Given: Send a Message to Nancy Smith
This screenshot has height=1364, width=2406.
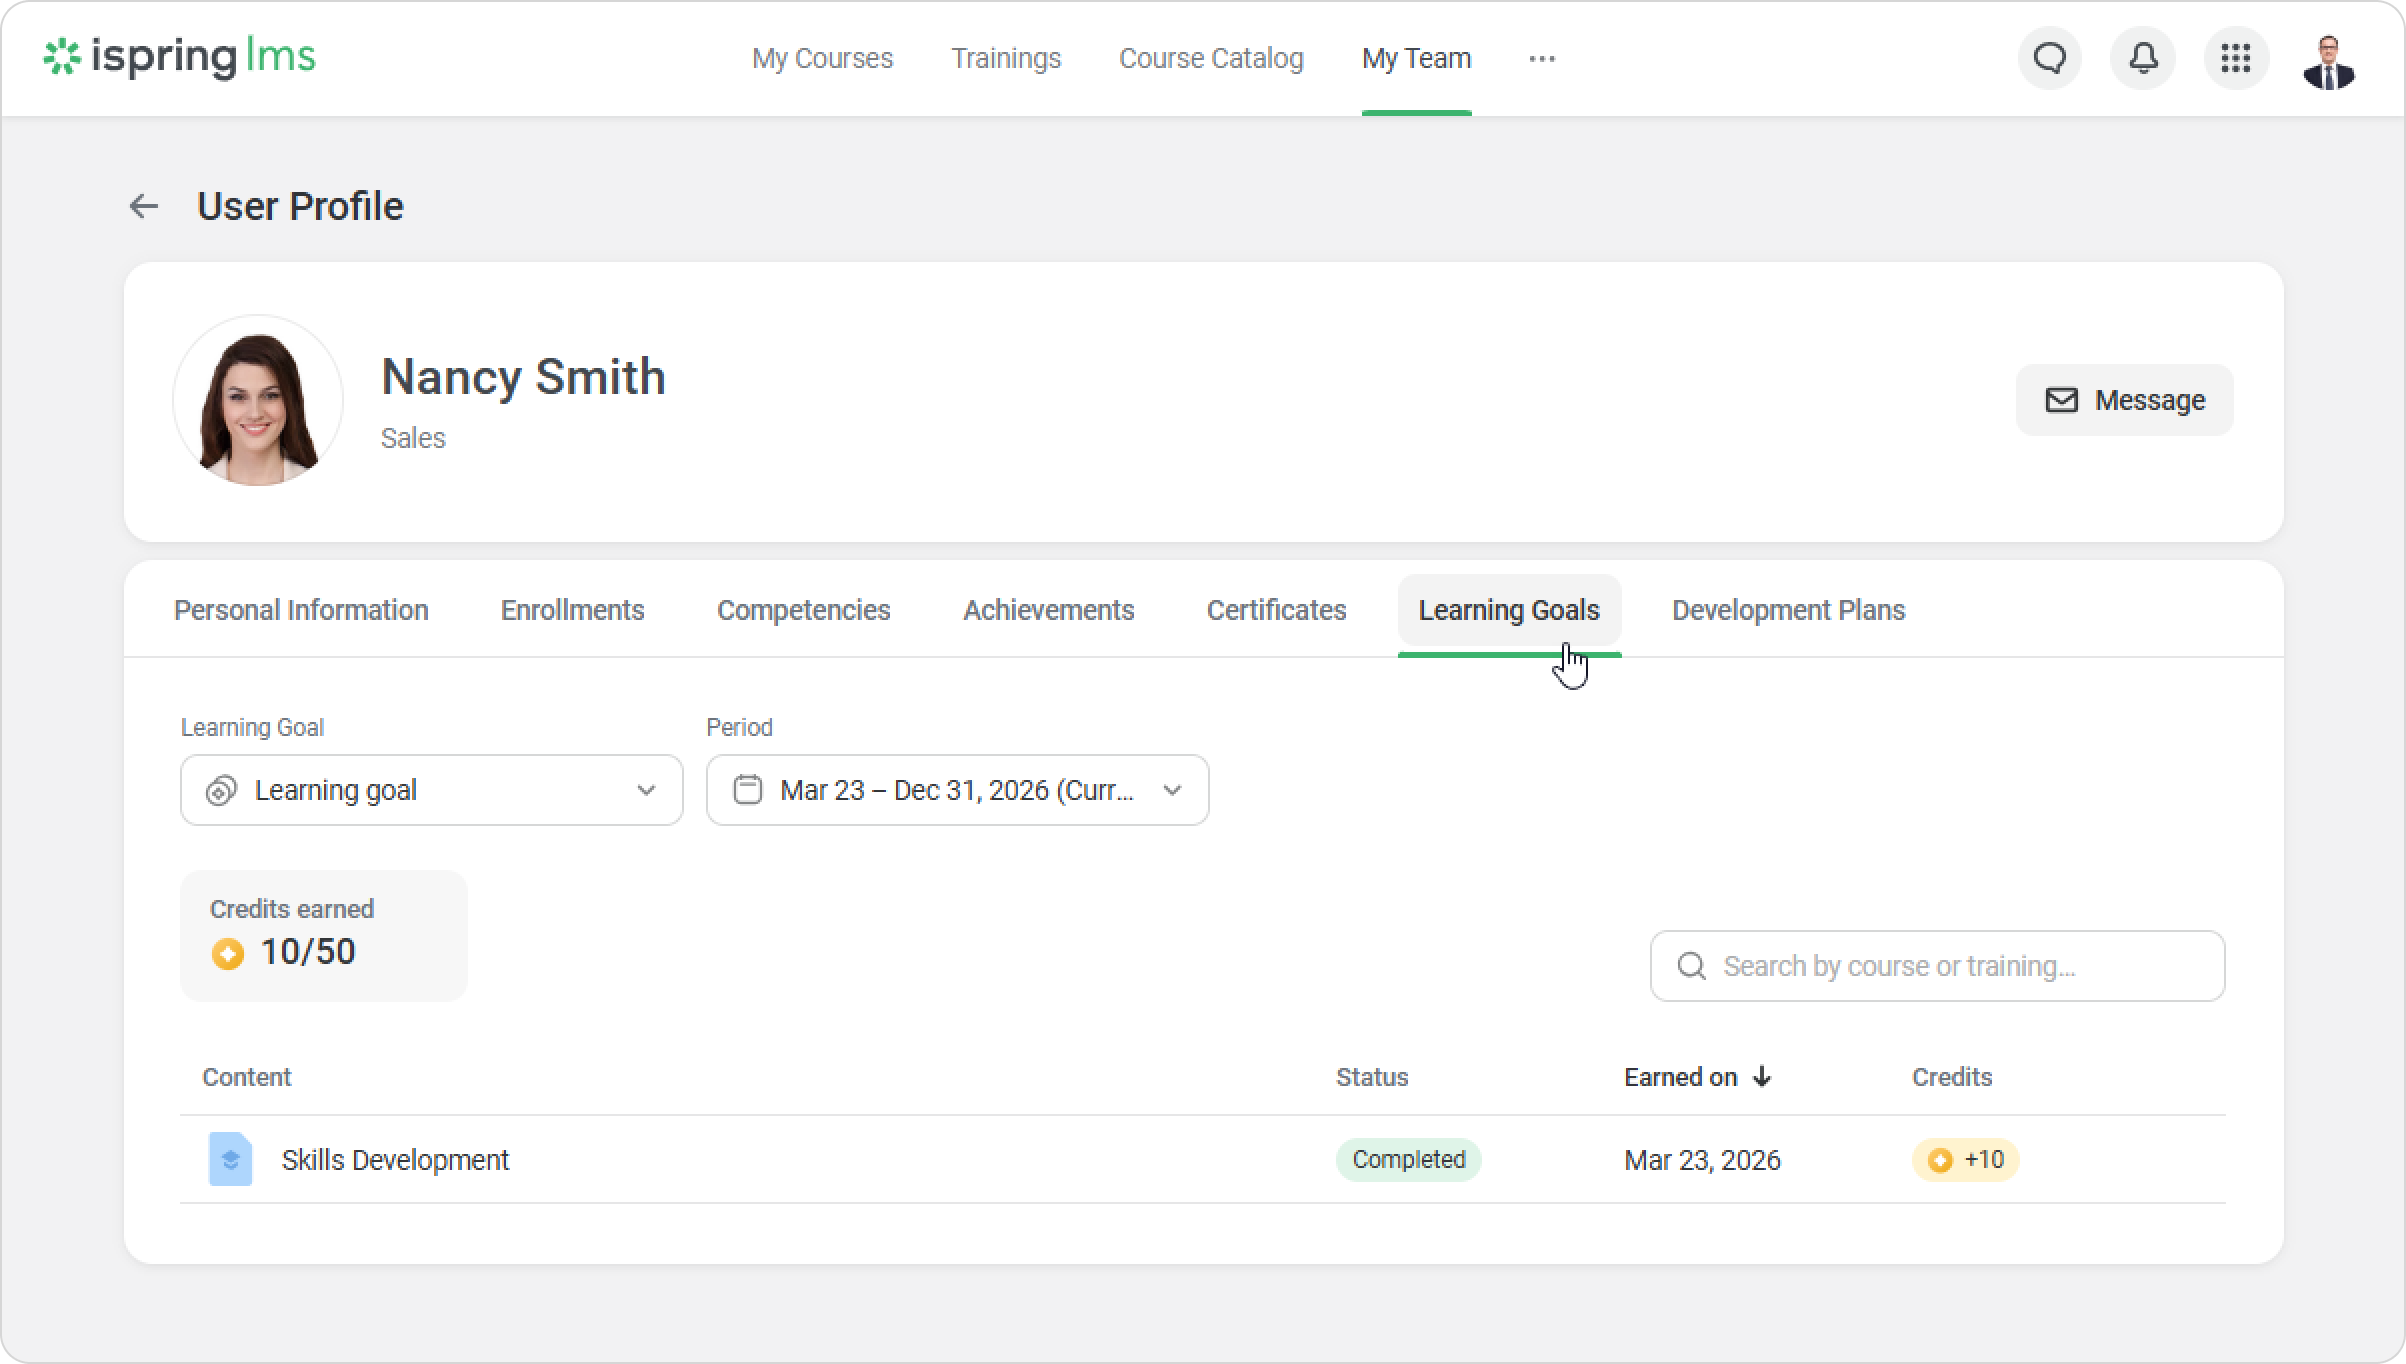Looking at the screenshot, I should point(2124,400).
